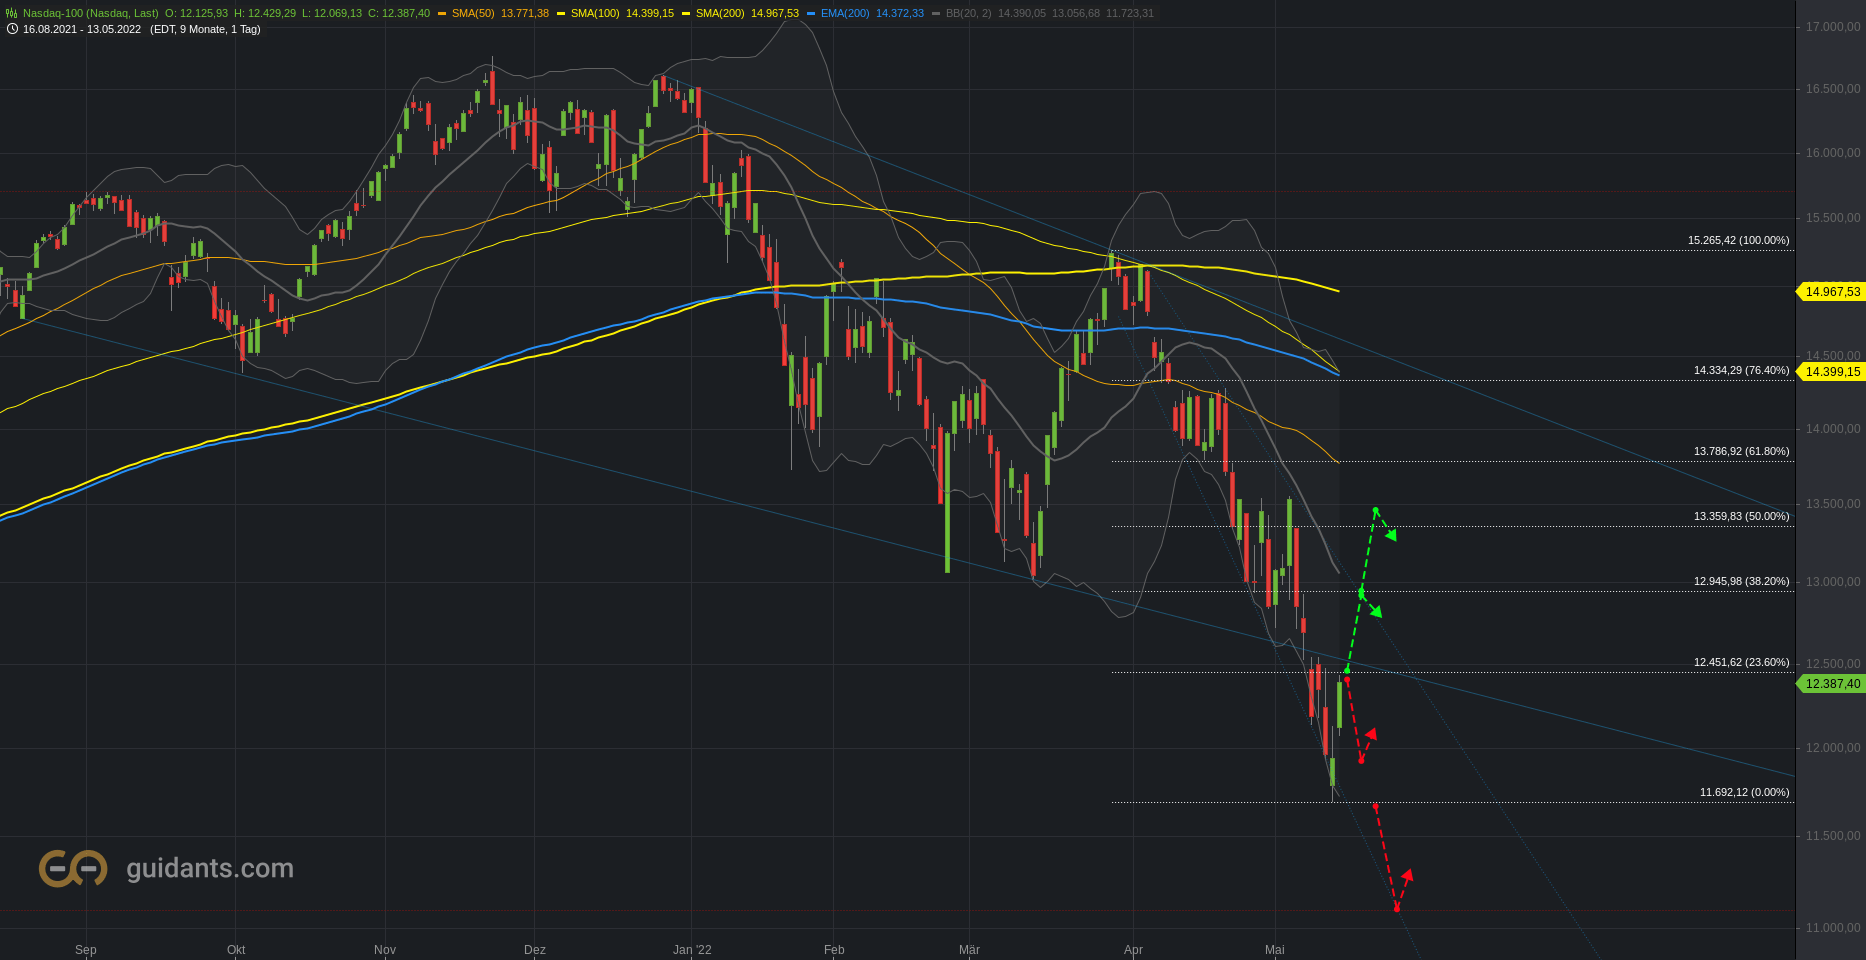This screenshot has height=960, width=1866.
Task: Click the 13.500,00 price axis label
Action: (1833, 504)
